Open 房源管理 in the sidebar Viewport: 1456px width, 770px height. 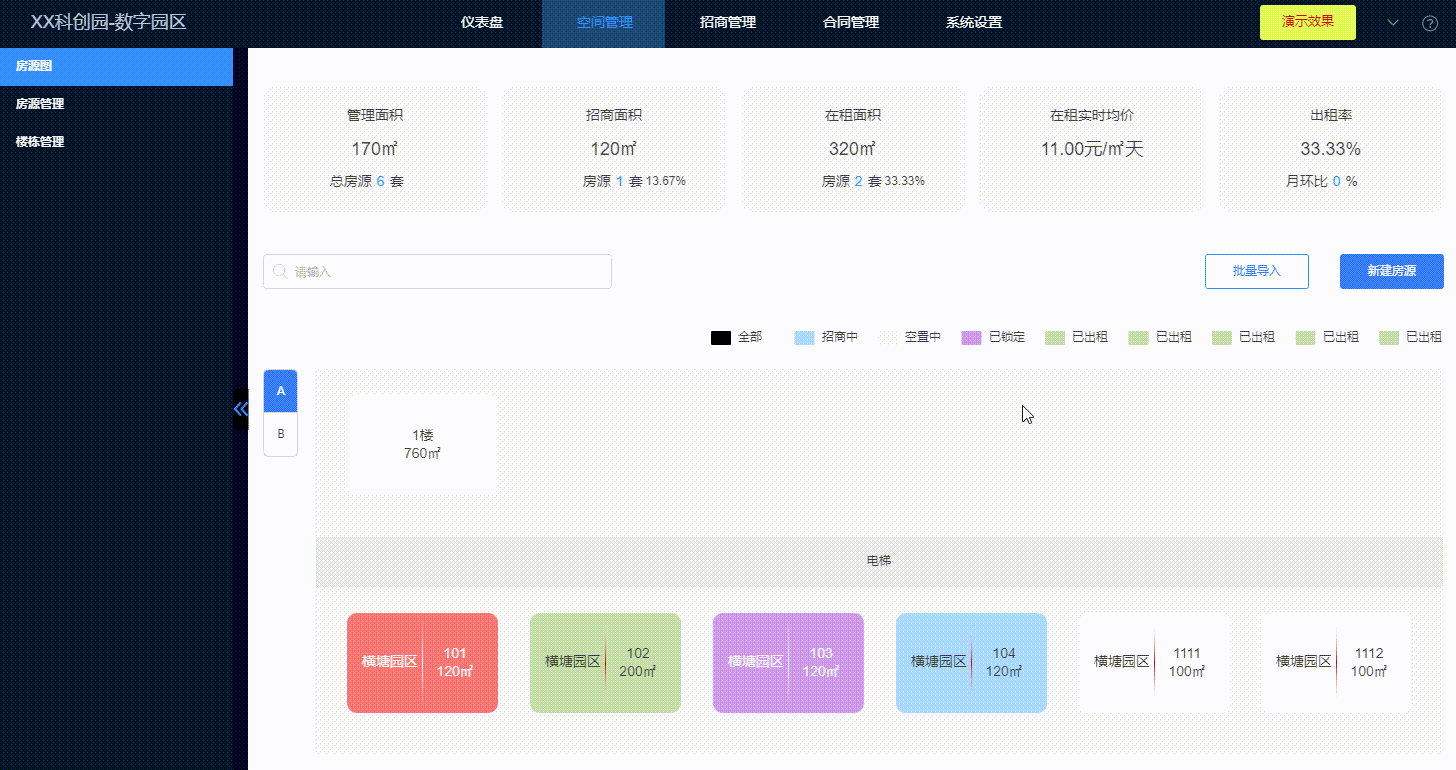point(116,104)
